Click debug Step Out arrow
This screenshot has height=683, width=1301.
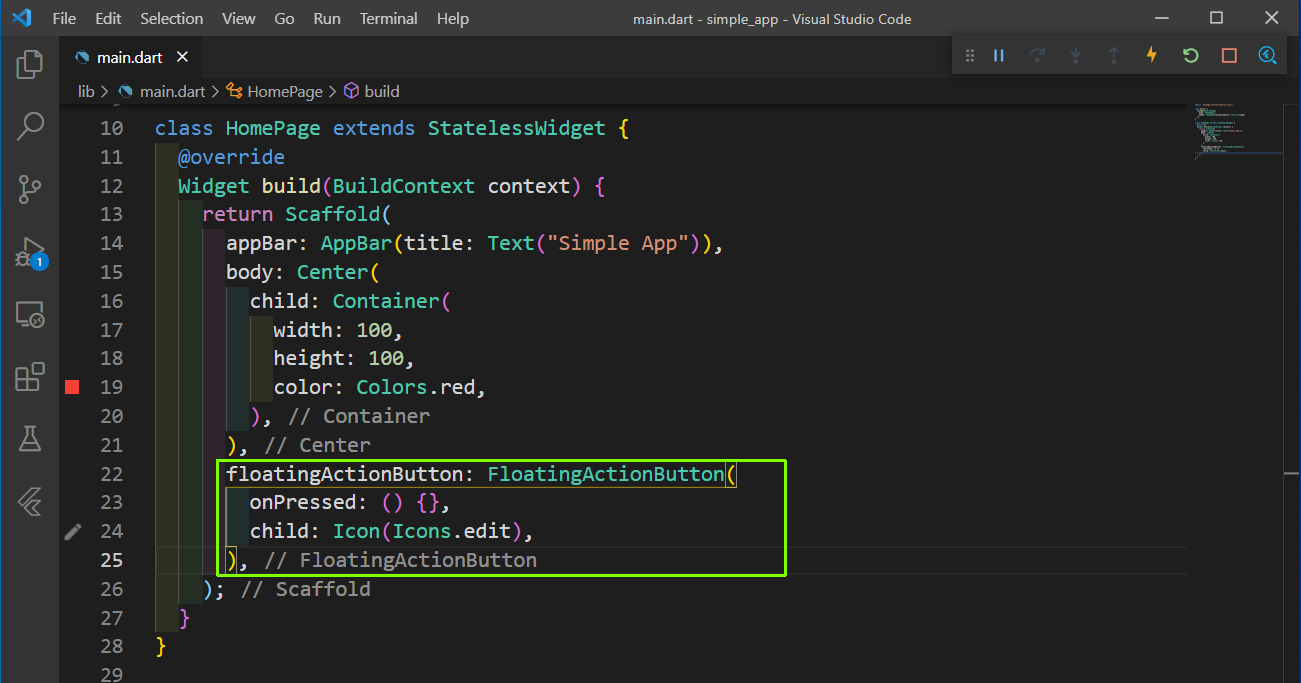[1114, 56]
